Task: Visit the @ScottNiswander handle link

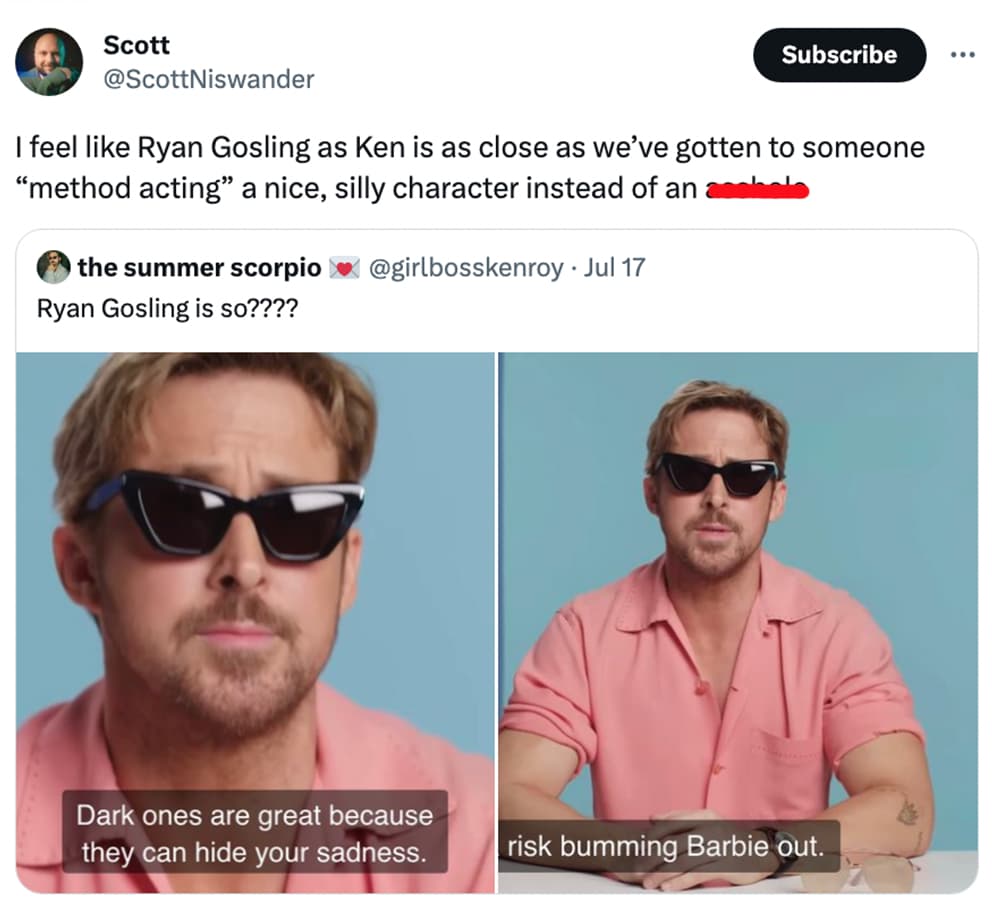Action: pyautogui.click(x=208, y=79)
